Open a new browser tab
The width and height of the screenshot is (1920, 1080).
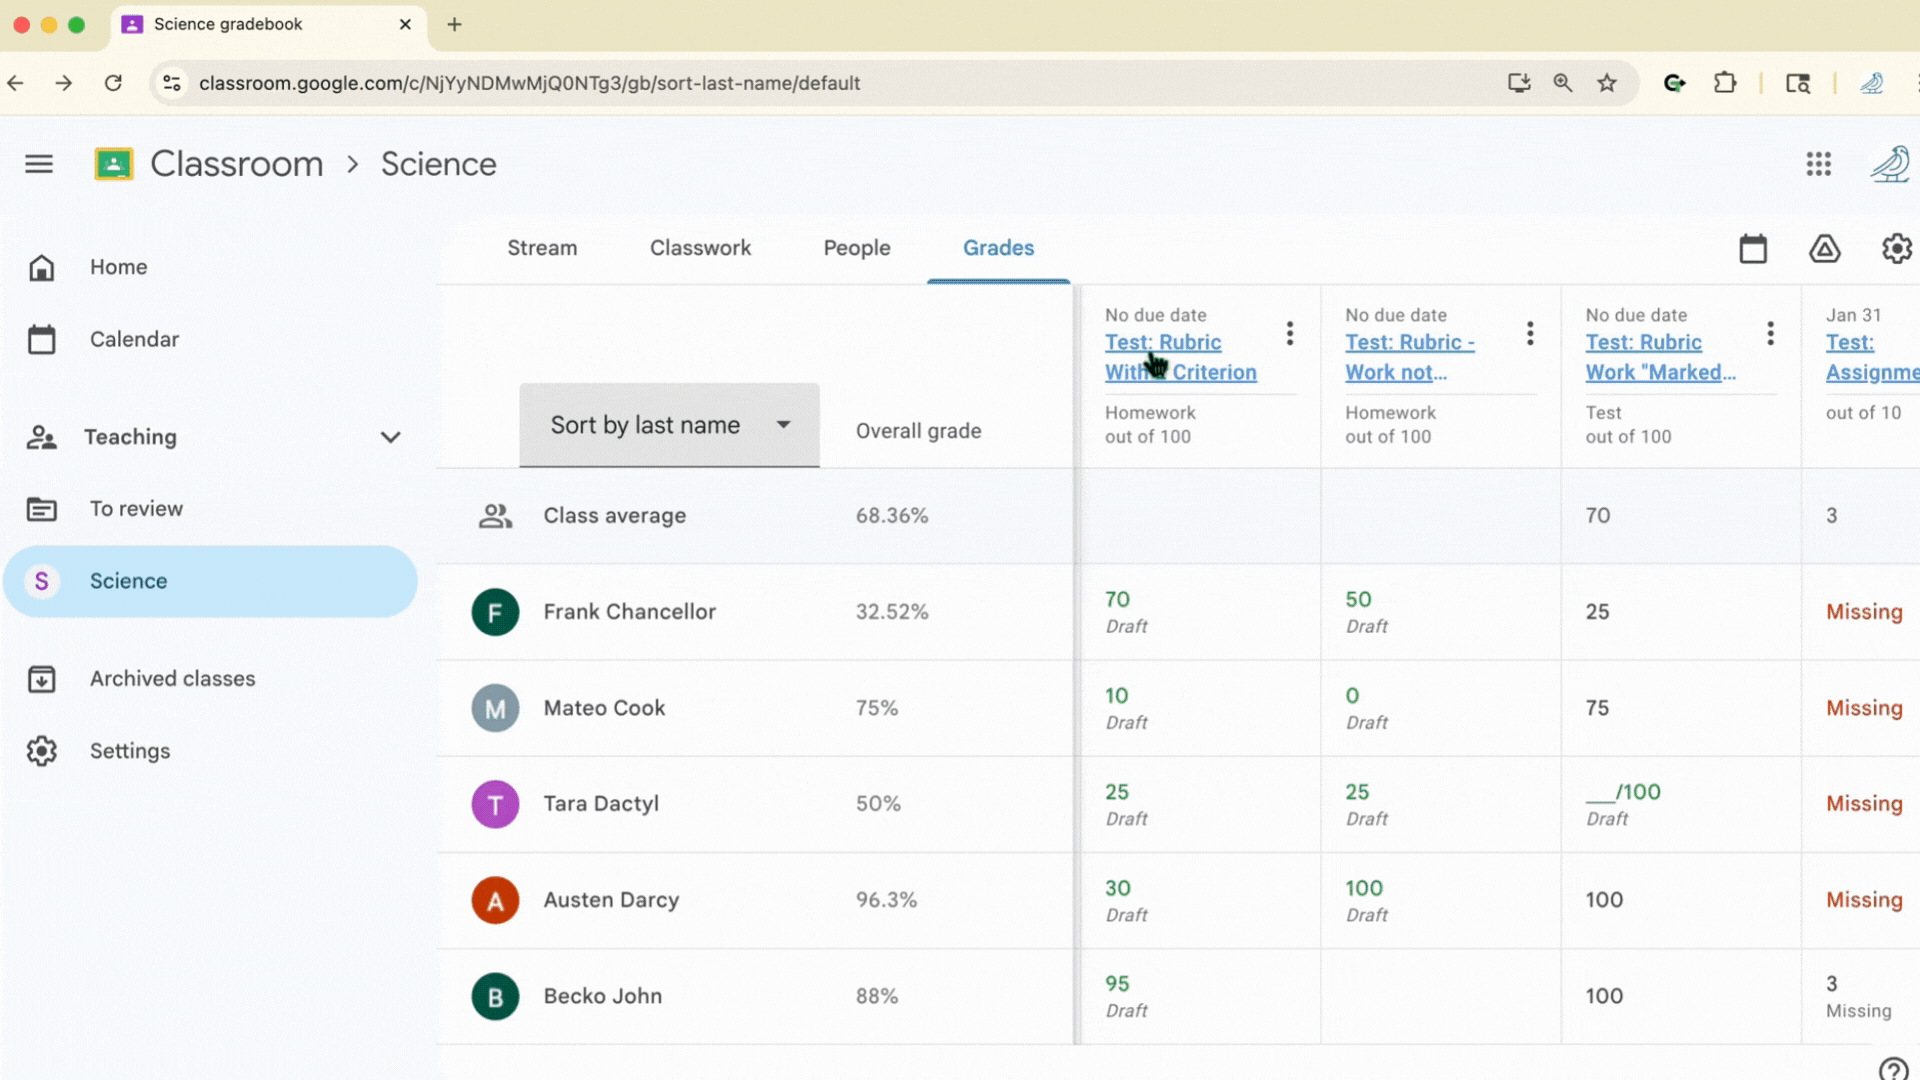coord(454,24)
